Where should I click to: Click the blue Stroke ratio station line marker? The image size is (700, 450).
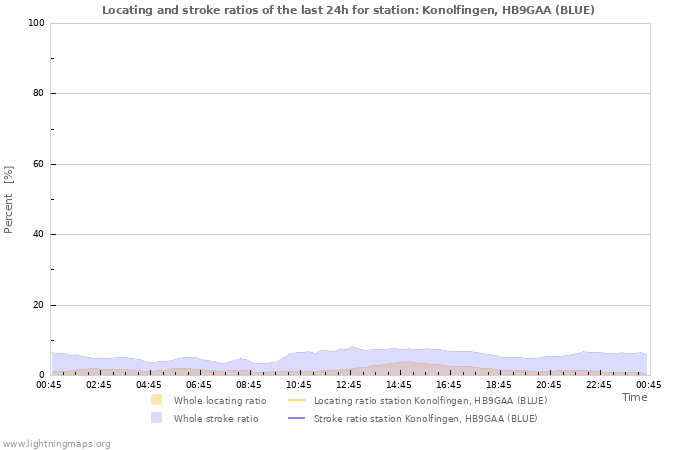tap(296, 418)
